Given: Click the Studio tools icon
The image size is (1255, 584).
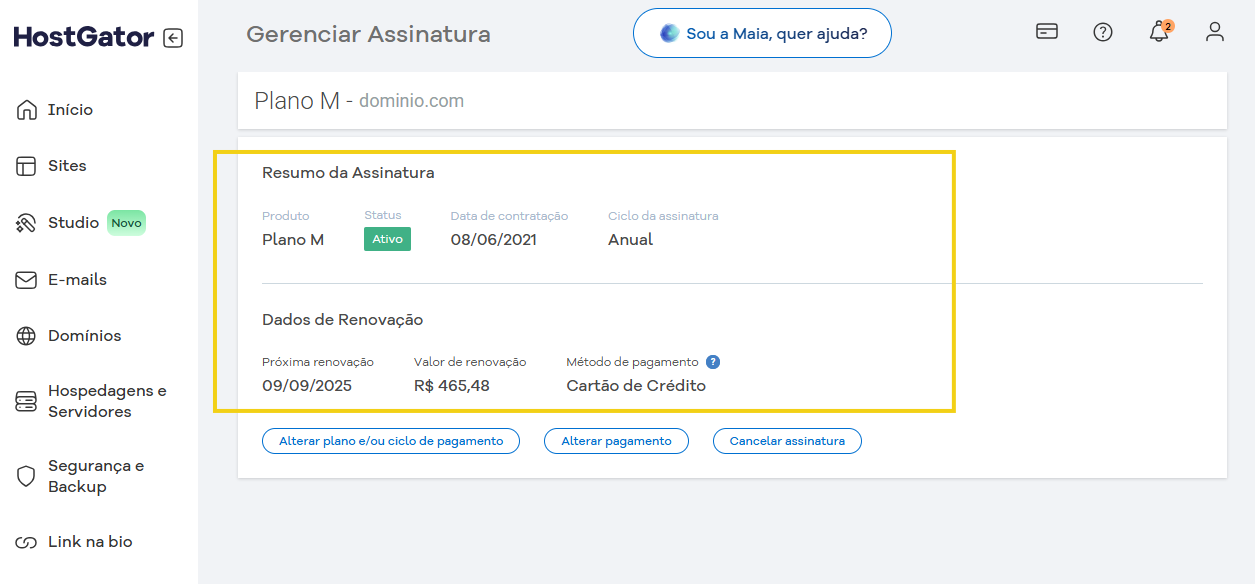Looking at the screenshot, I should pos(26,223).
